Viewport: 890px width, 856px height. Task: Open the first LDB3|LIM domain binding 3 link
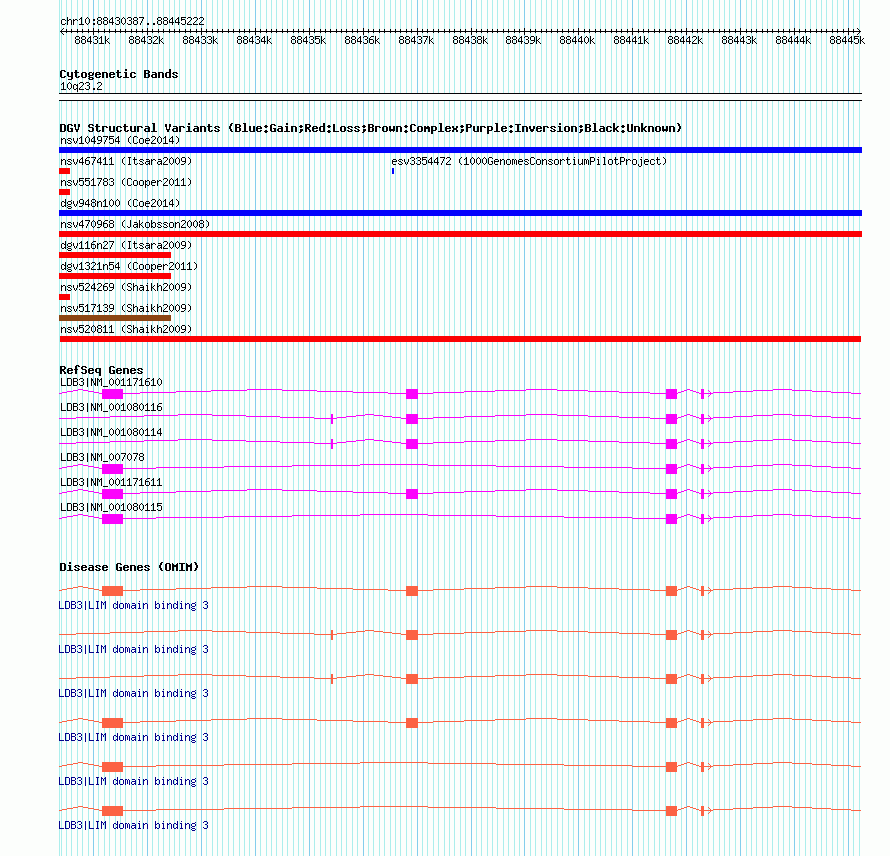click(133, 606)
